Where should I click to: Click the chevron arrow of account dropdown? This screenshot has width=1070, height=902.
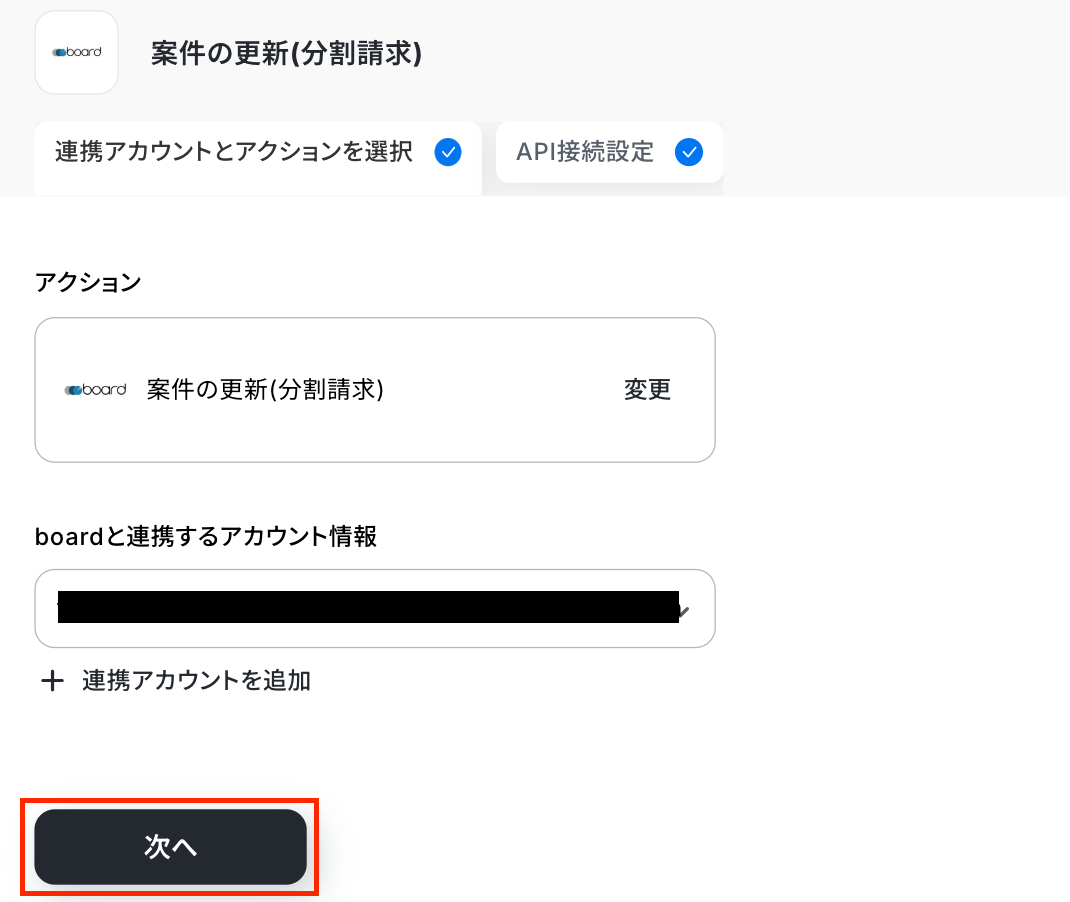pyautogui.click(x=686, y=608)
